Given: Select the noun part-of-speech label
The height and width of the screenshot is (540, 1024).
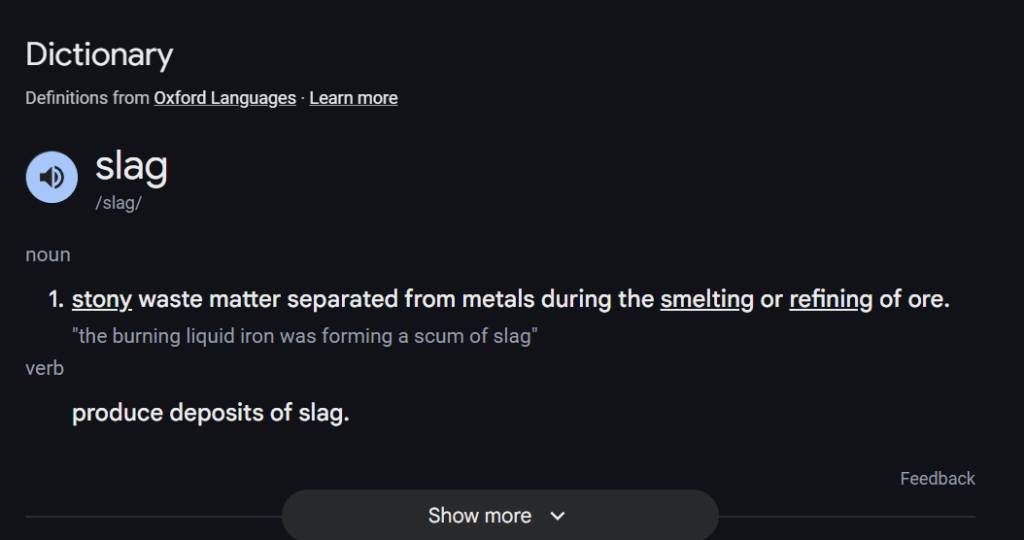Looking at the screenshot, I should pos(48,255).
